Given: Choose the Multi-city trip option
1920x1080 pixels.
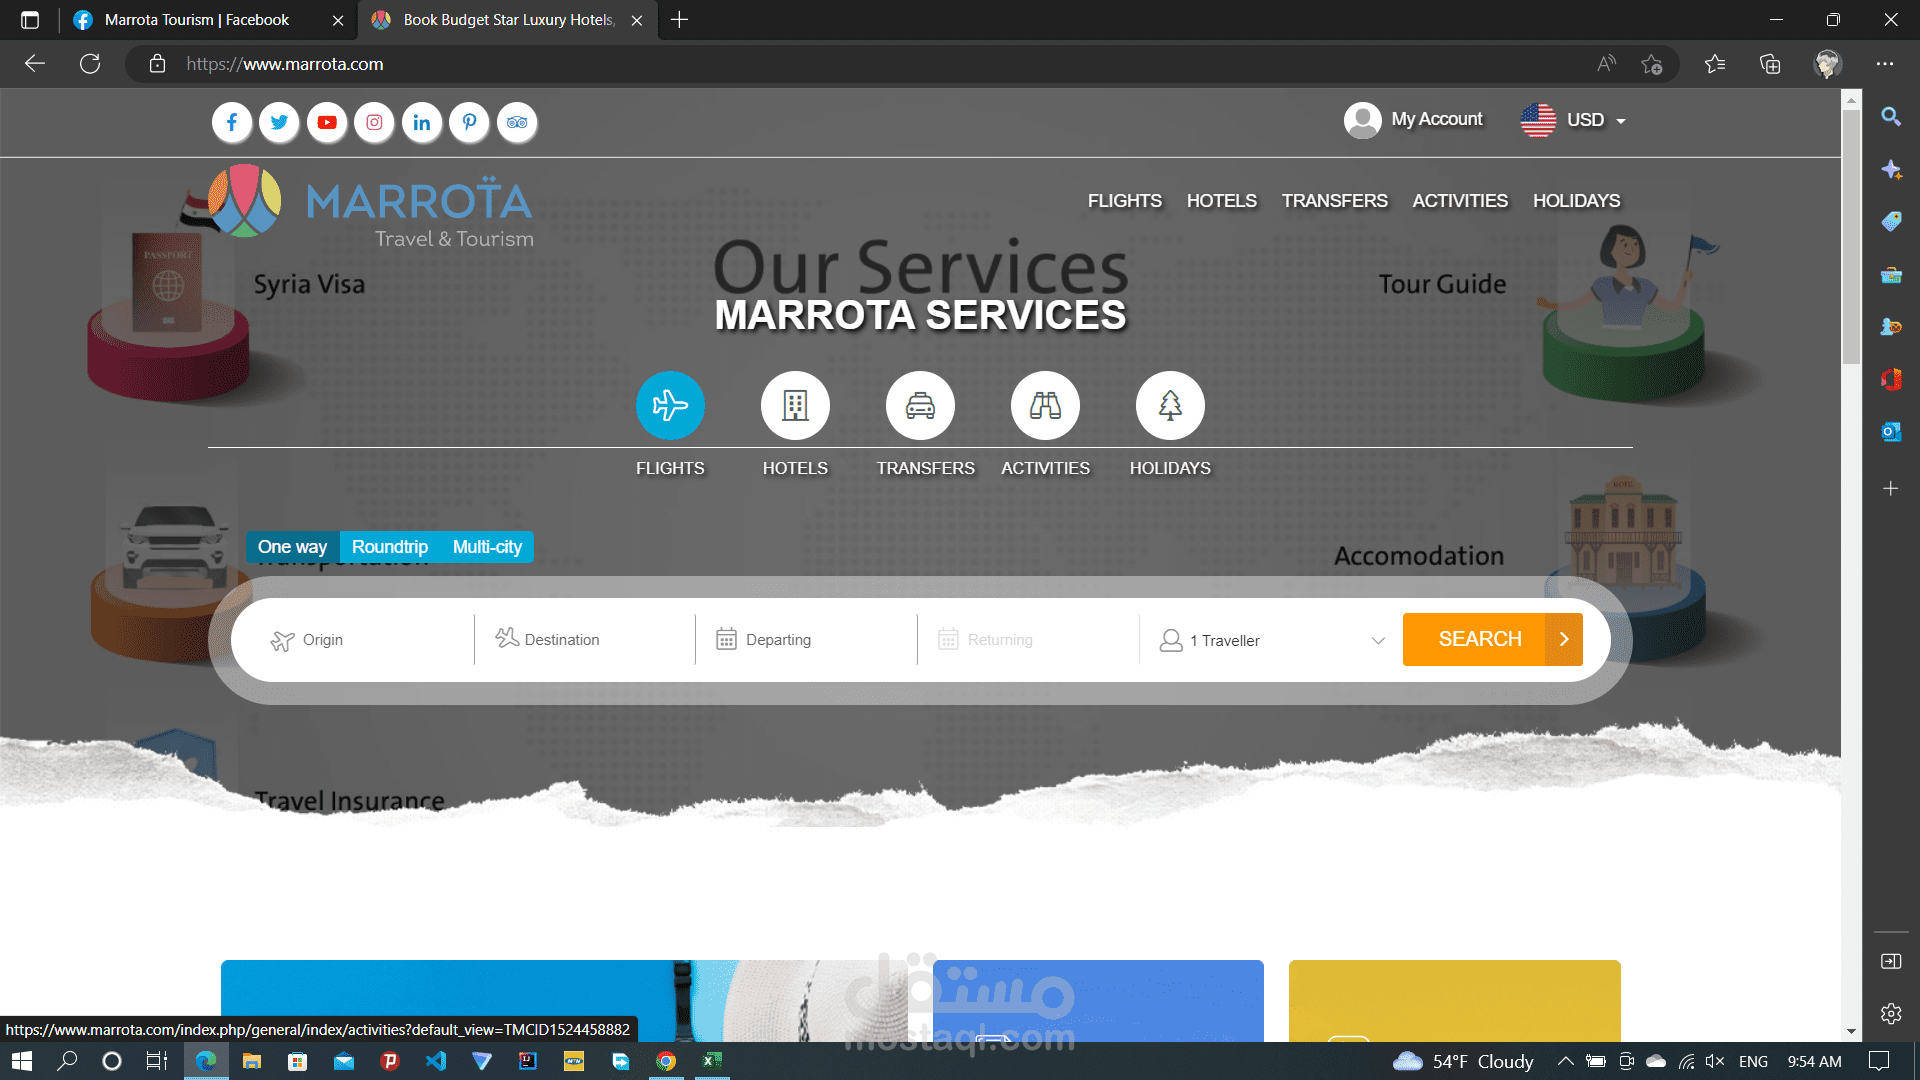Looking at the screenshot, I should (487, 547).
